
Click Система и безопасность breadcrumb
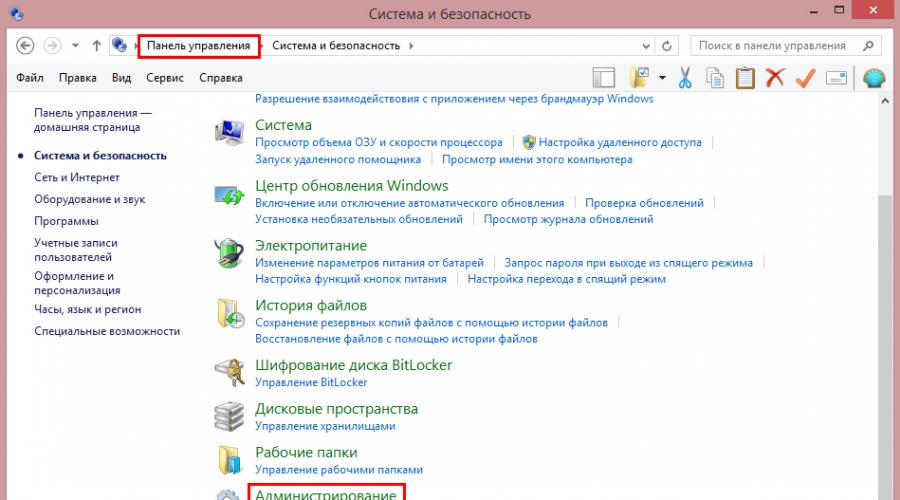[x=336, y=45]
